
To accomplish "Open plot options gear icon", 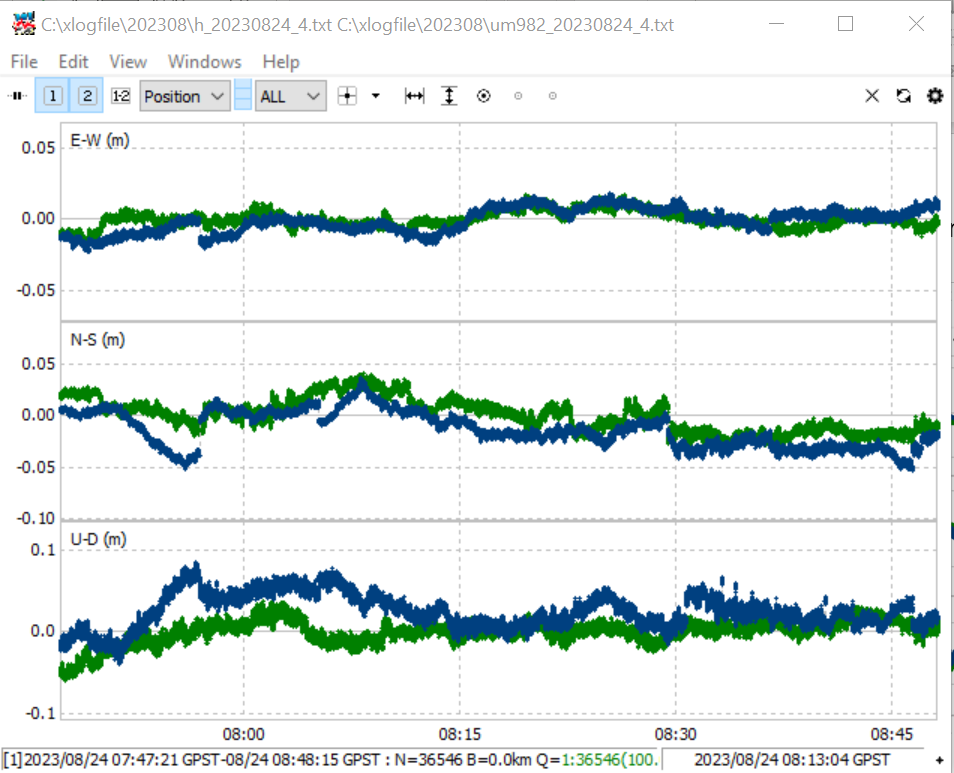I will coord(935,95).
